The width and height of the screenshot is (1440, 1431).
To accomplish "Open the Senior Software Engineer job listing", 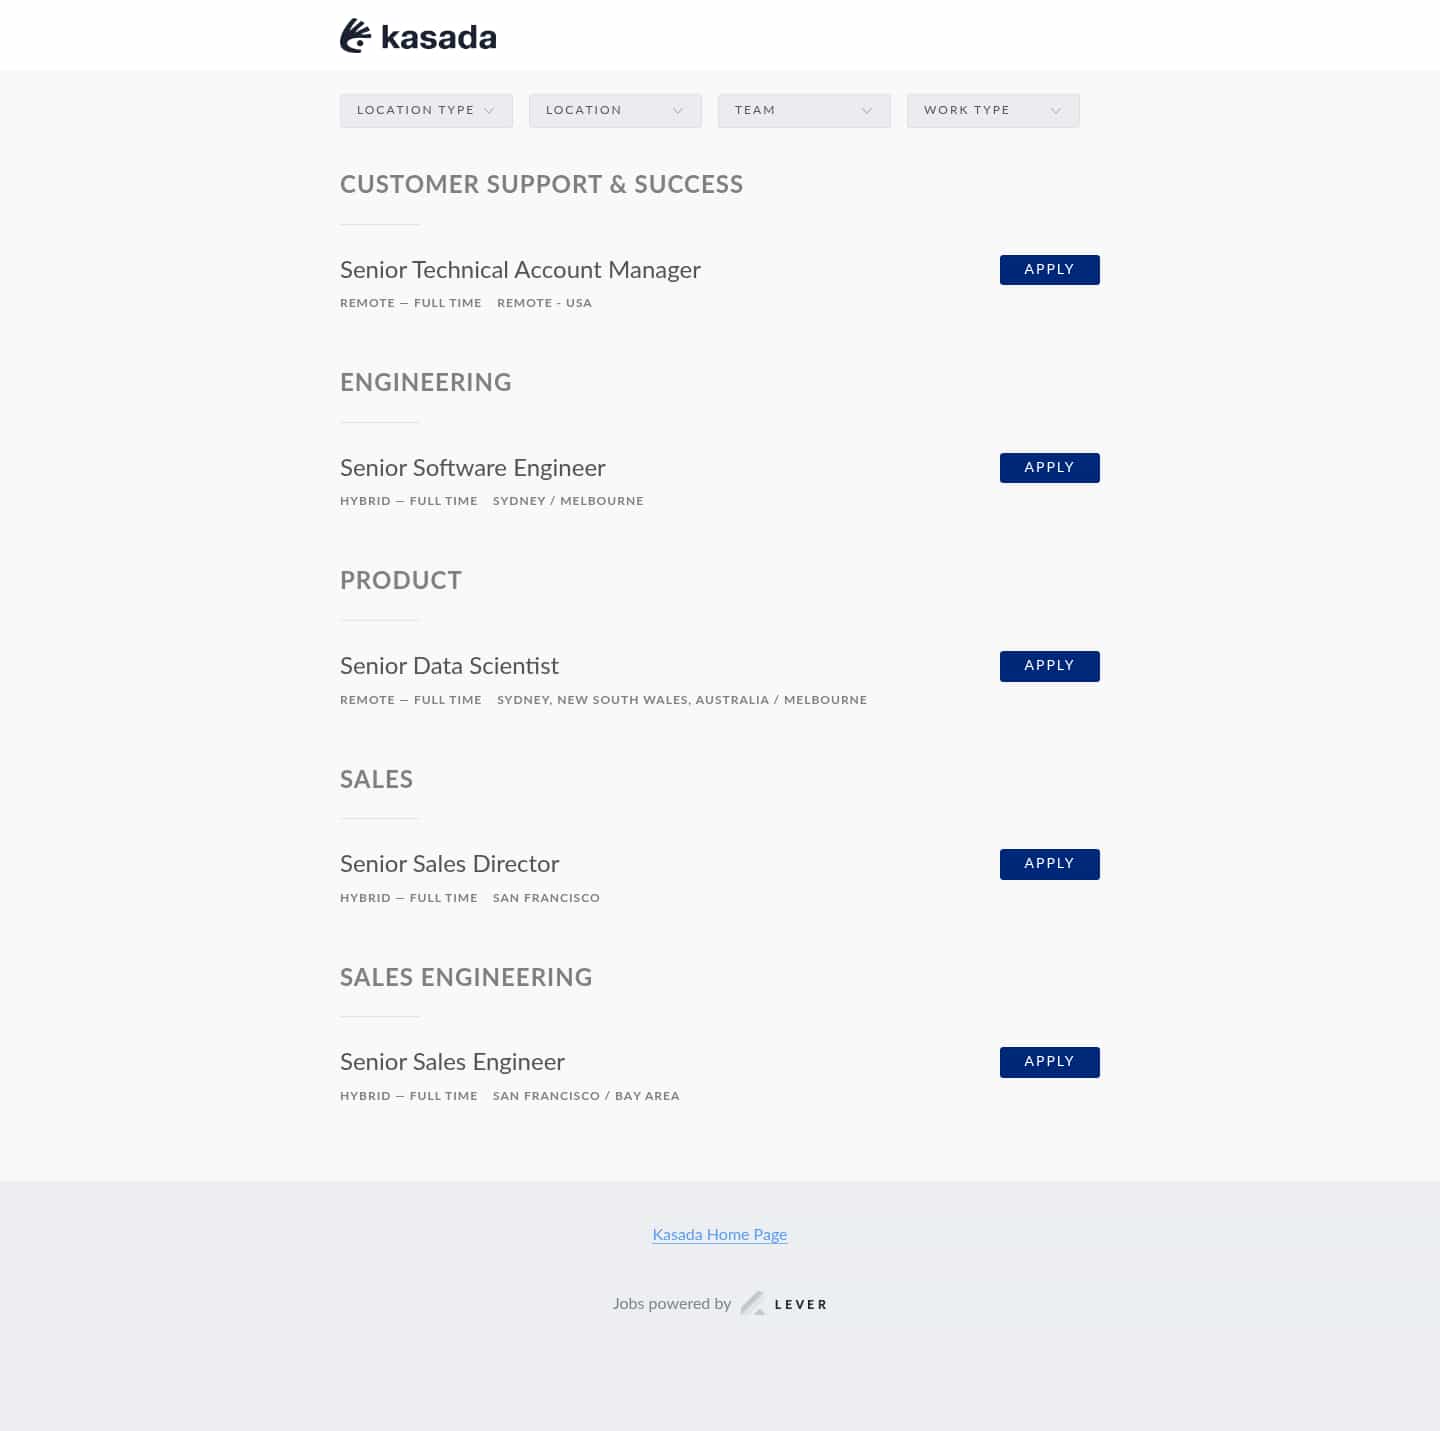I will click(472, 468).
